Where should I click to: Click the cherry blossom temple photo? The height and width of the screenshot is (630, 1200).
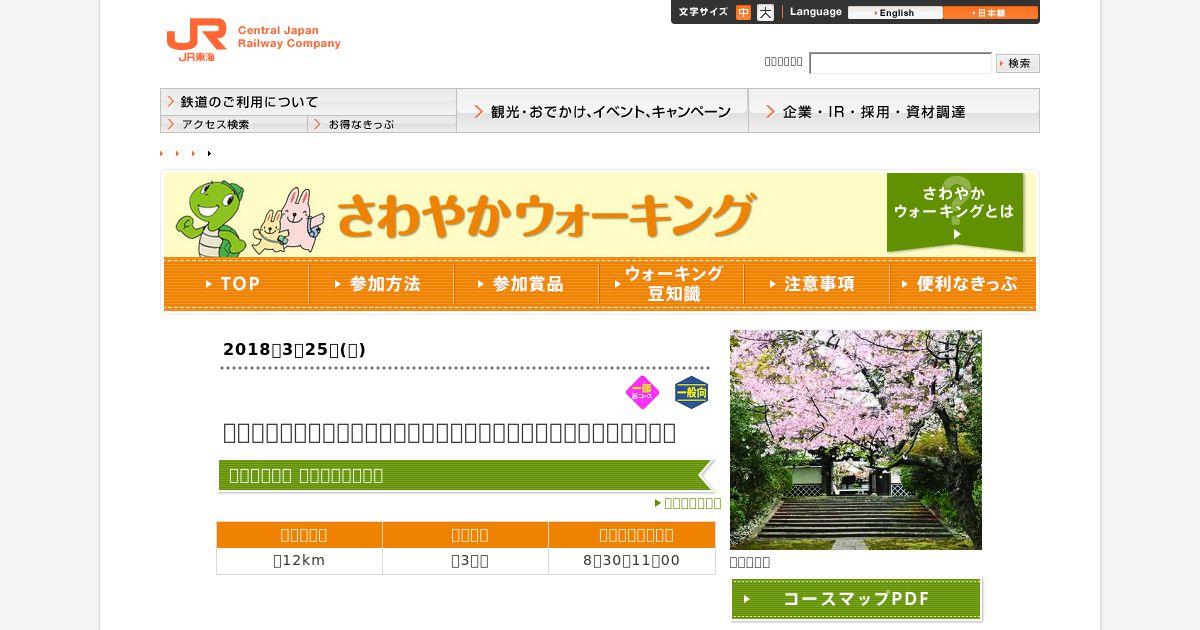(856, 440)
